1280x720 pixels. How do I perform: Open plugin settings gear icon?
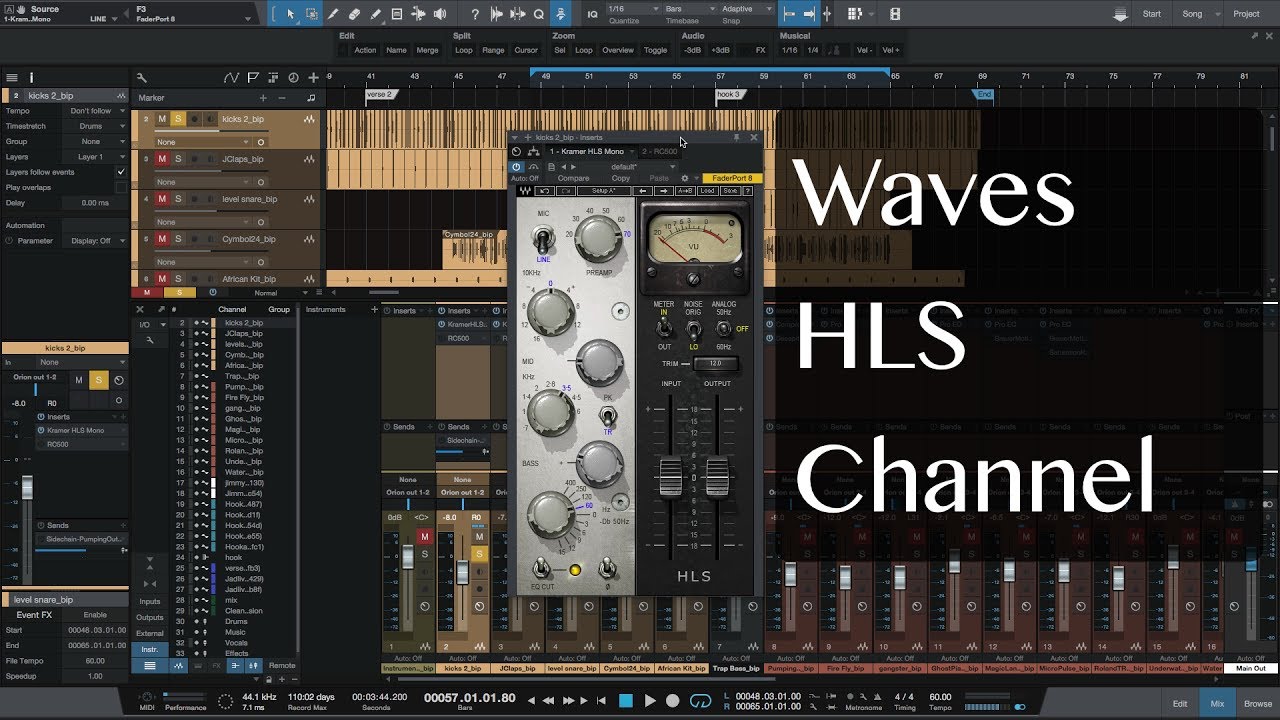[684, 178]
